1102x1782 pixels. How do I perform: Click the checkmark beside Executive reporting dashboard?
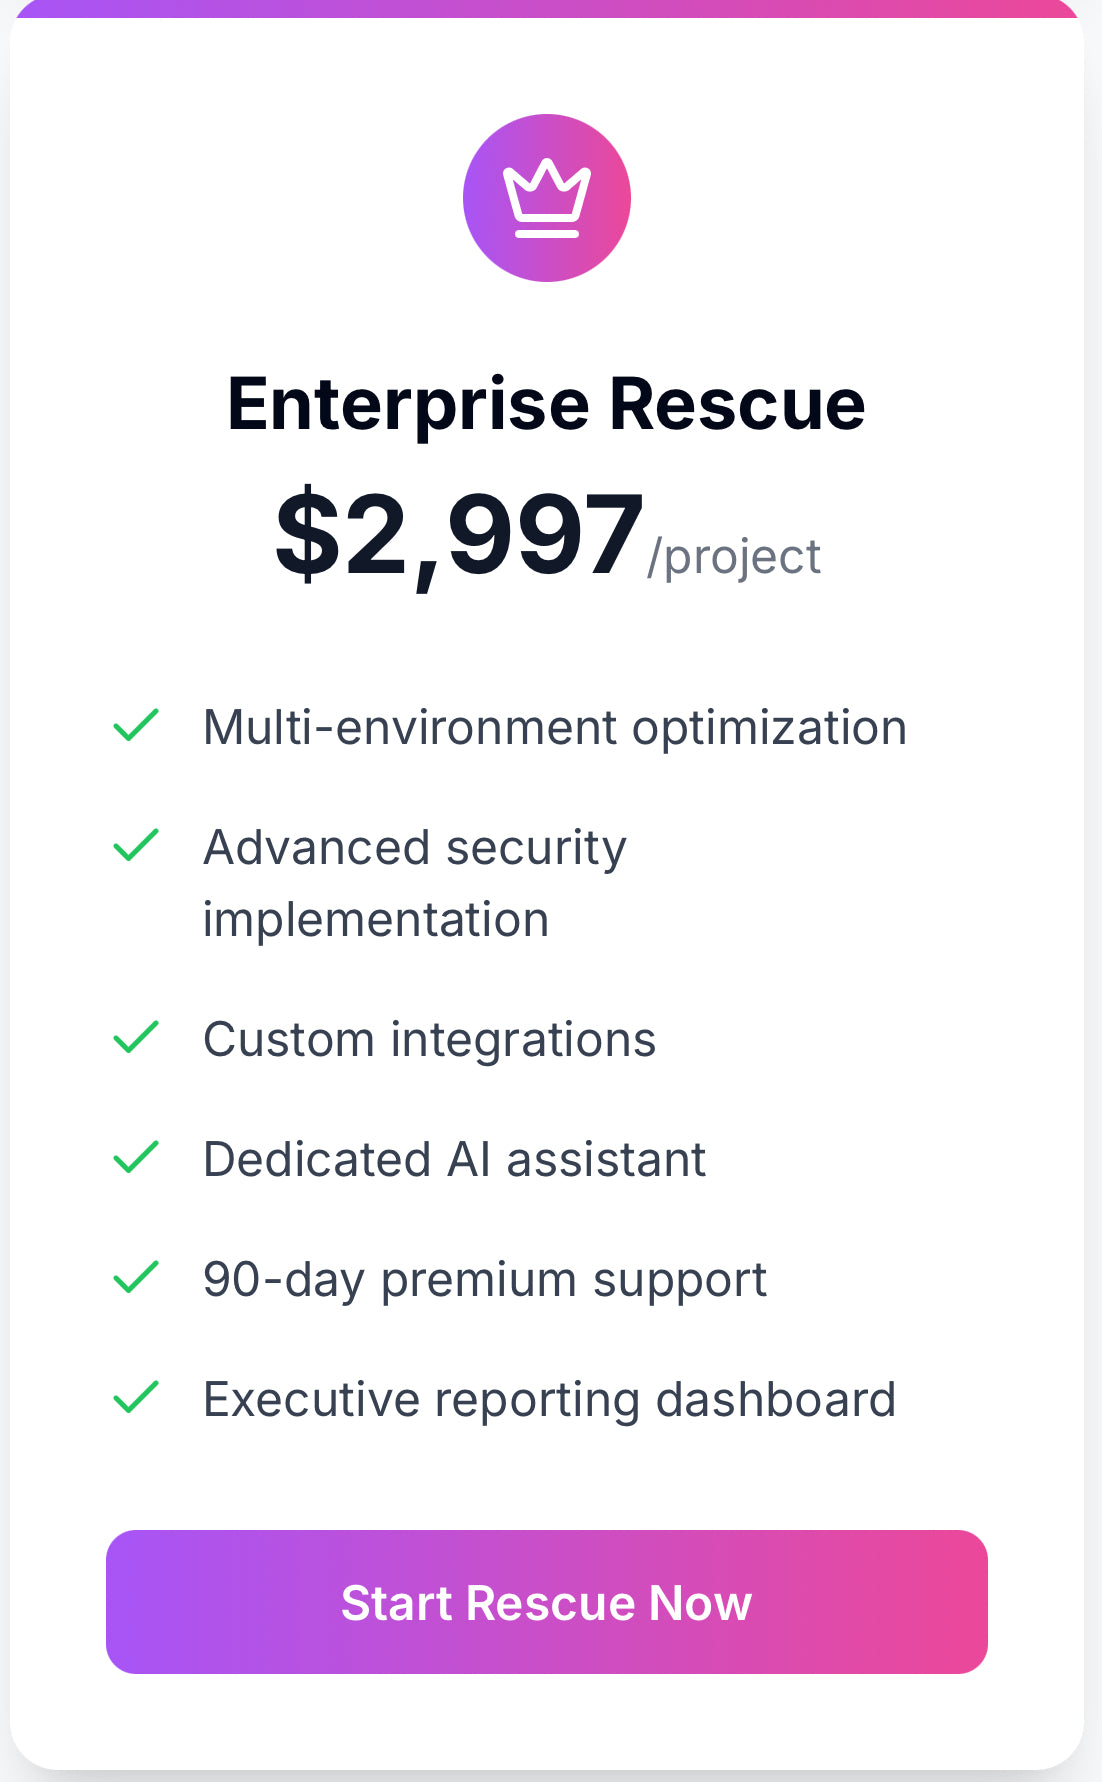tap(137, 1400)
